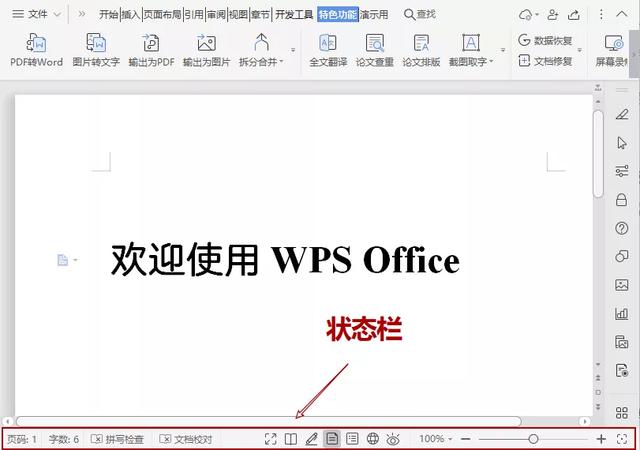This screenshot has width=640, height=450.
Task: Open the 拆分合并 tool
Action: point(261,50)
